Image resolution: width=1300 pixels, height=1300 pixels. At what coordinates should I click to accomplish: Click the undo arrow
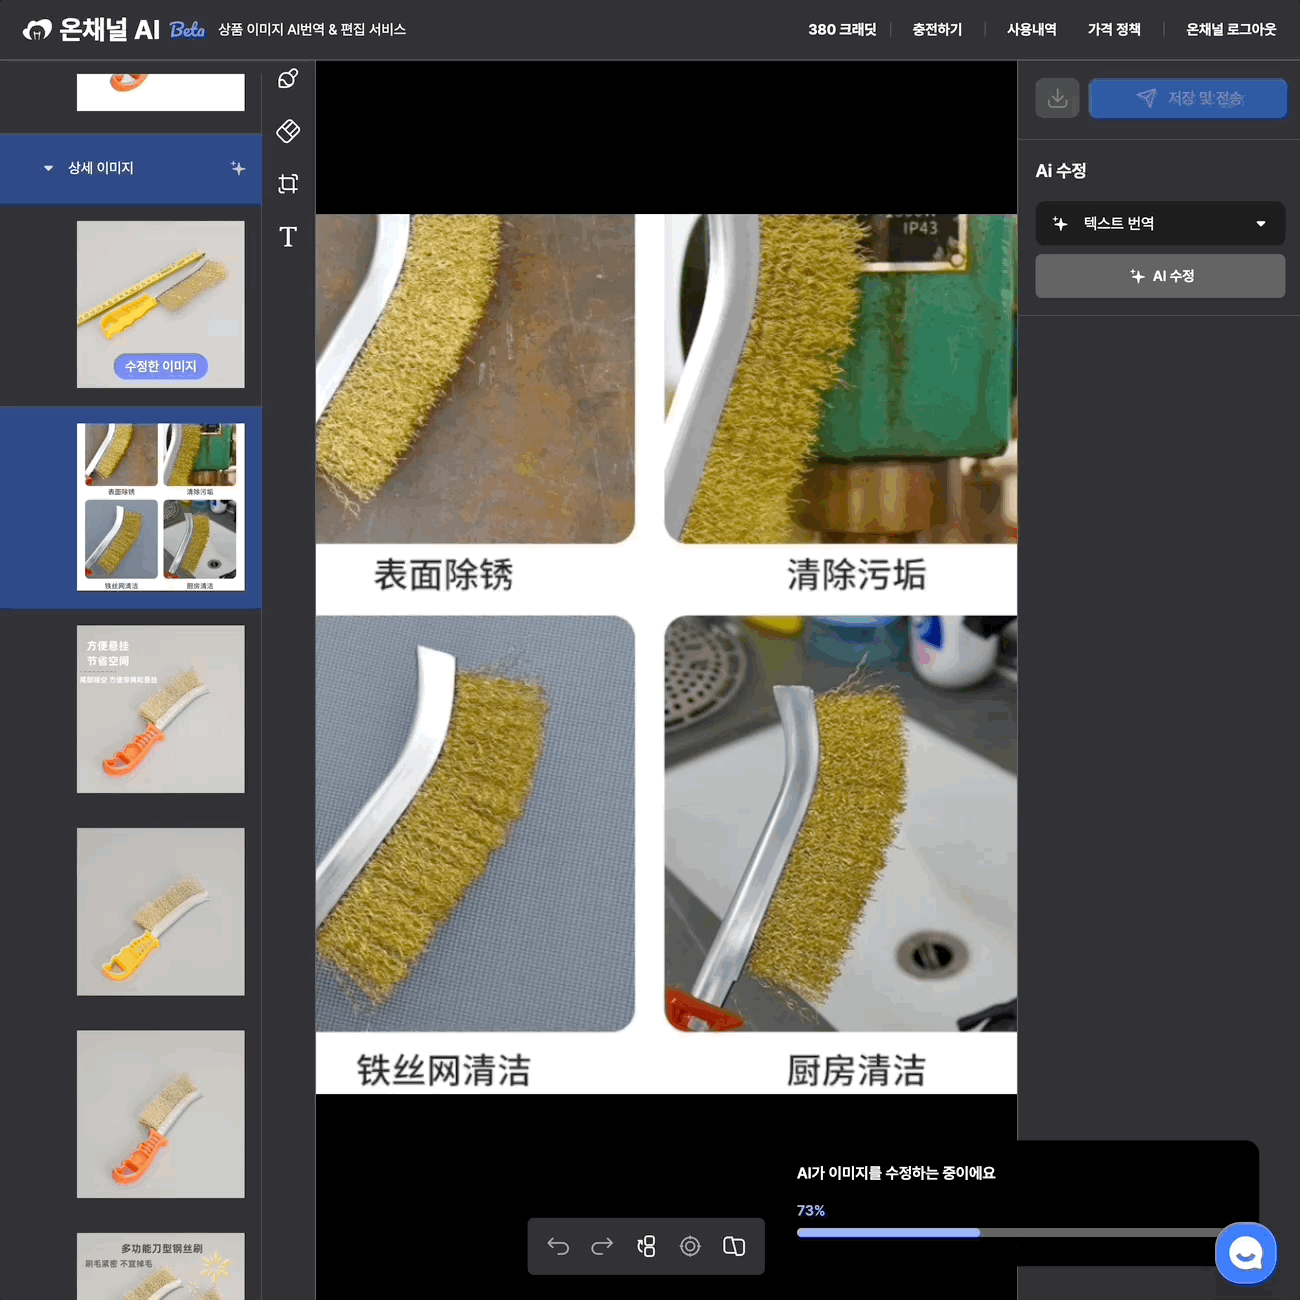tap(558, 1246)
